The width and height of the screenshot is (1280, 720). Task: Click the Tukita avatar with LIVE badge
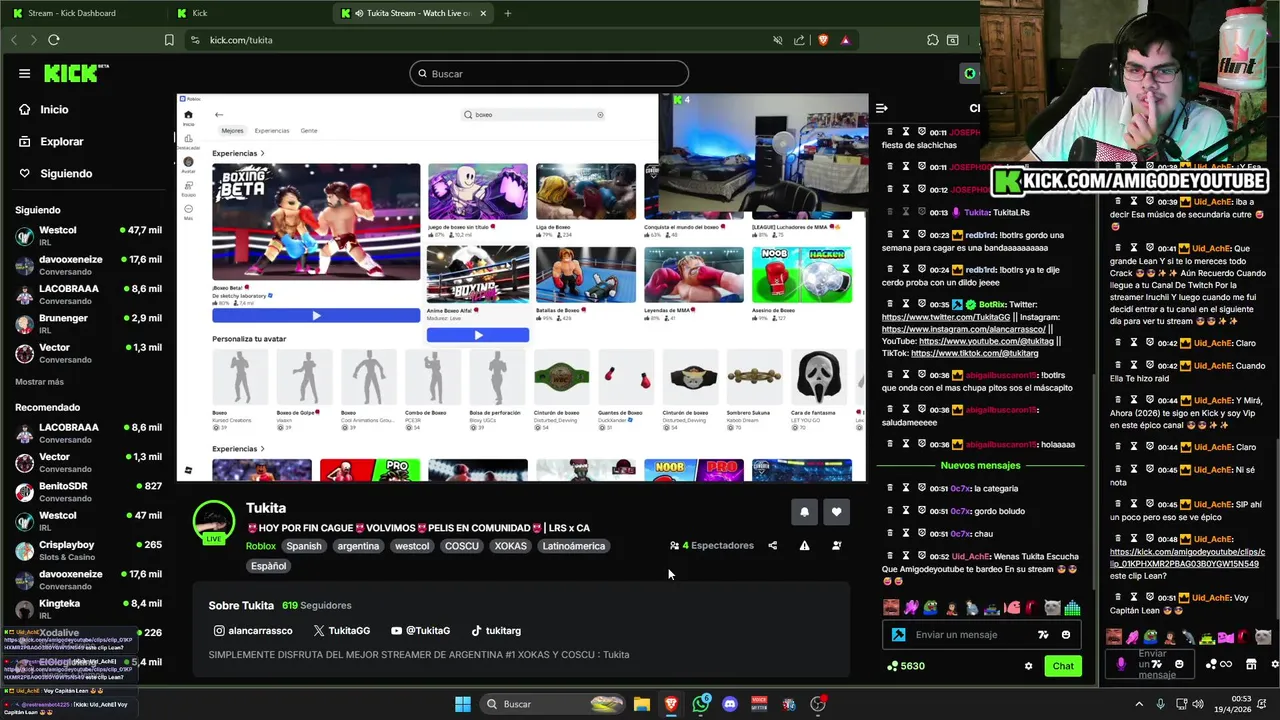213,523
